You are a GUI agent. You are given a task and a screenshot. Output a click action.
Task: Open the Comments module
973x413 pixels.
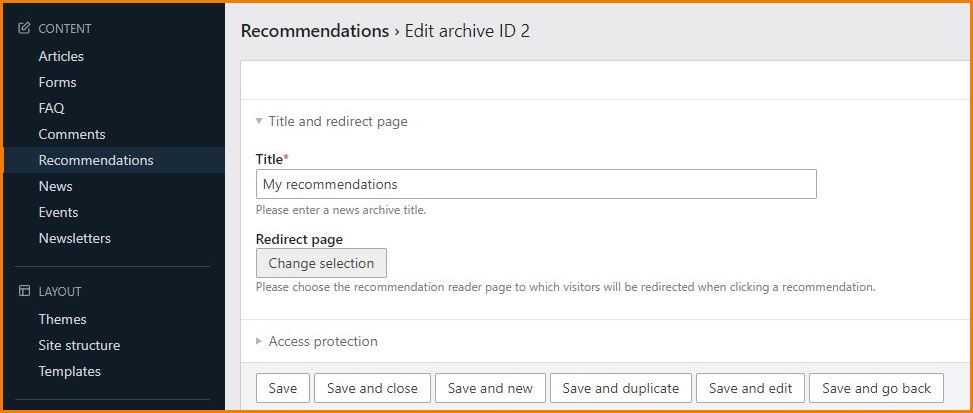(72, 134)
